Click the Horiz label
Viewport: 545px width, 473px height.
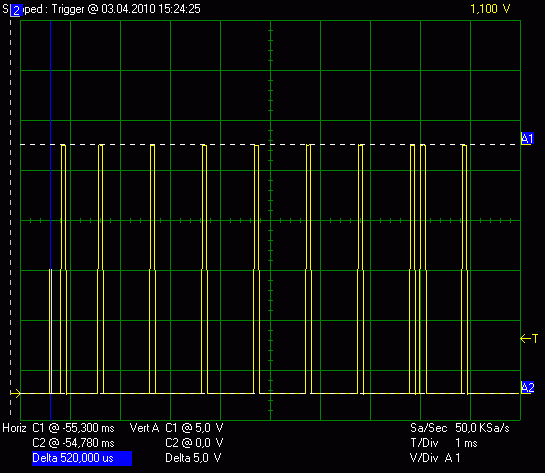click(x=14, y=428)
